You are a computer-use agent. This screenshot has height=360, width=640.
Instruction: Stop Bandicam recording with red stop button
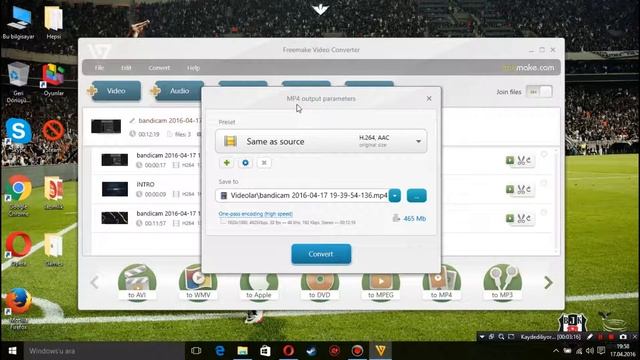(x=611, y=337)
